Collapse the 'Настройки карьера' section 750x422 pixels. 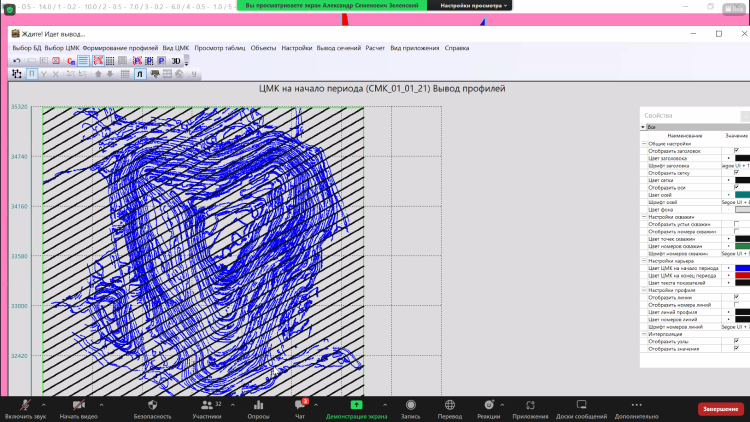(644, 261)
